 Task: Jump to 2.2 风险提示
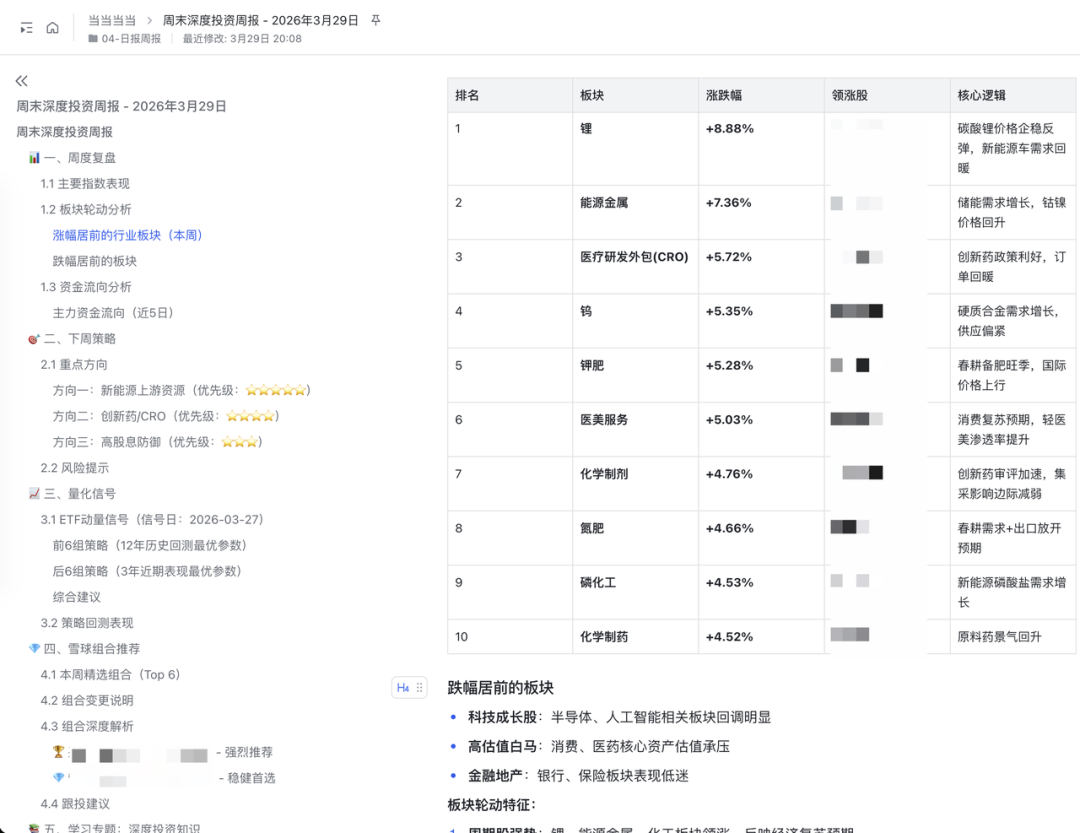coord(74,468)
